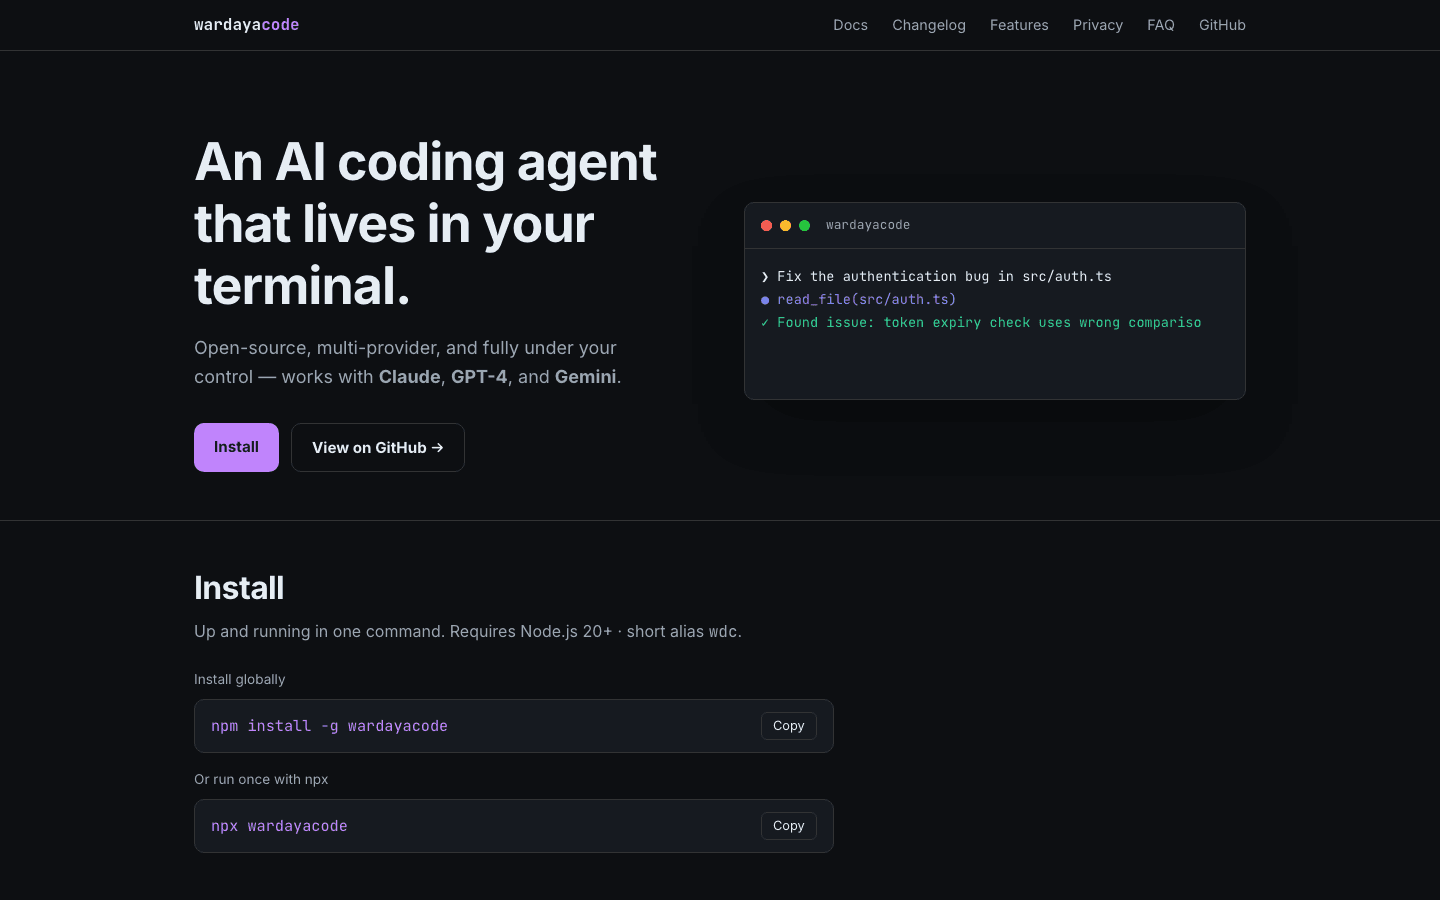Select the 'npx wardayacode' code text
The image size is (1440, 900).
279,826
